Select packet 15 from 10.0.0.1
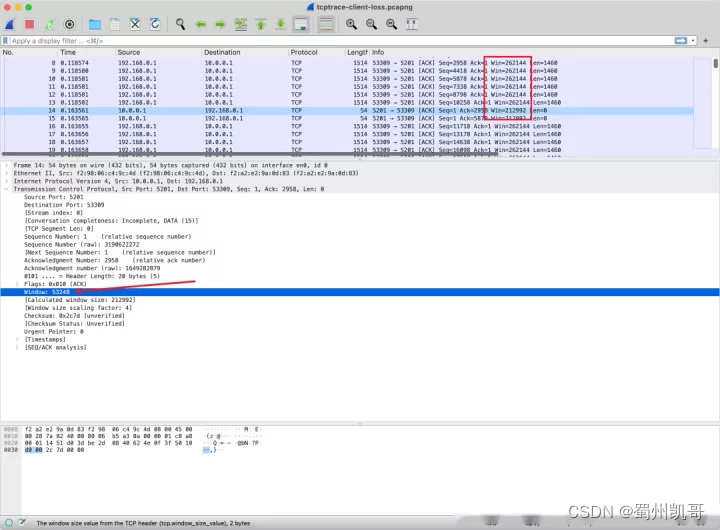This screenshot has height=530, width=720. [x=347, y=118]
